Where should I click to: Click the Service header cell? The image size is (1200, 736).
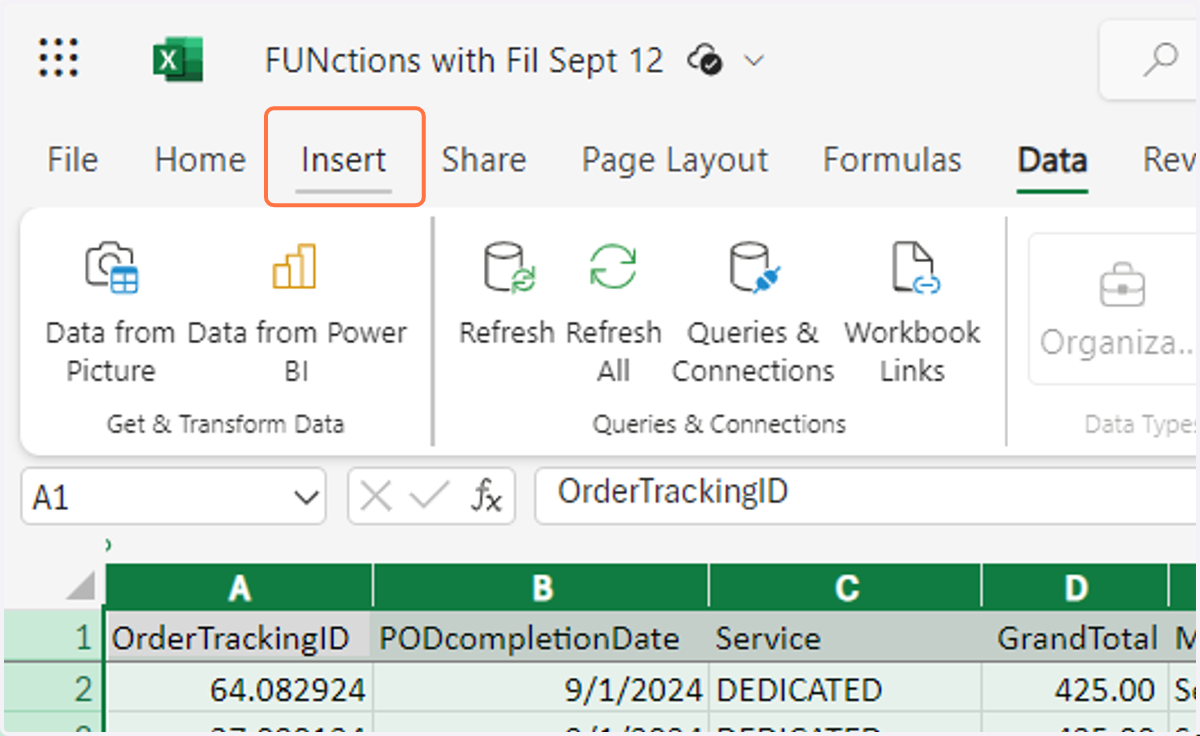tap(846, 637)
